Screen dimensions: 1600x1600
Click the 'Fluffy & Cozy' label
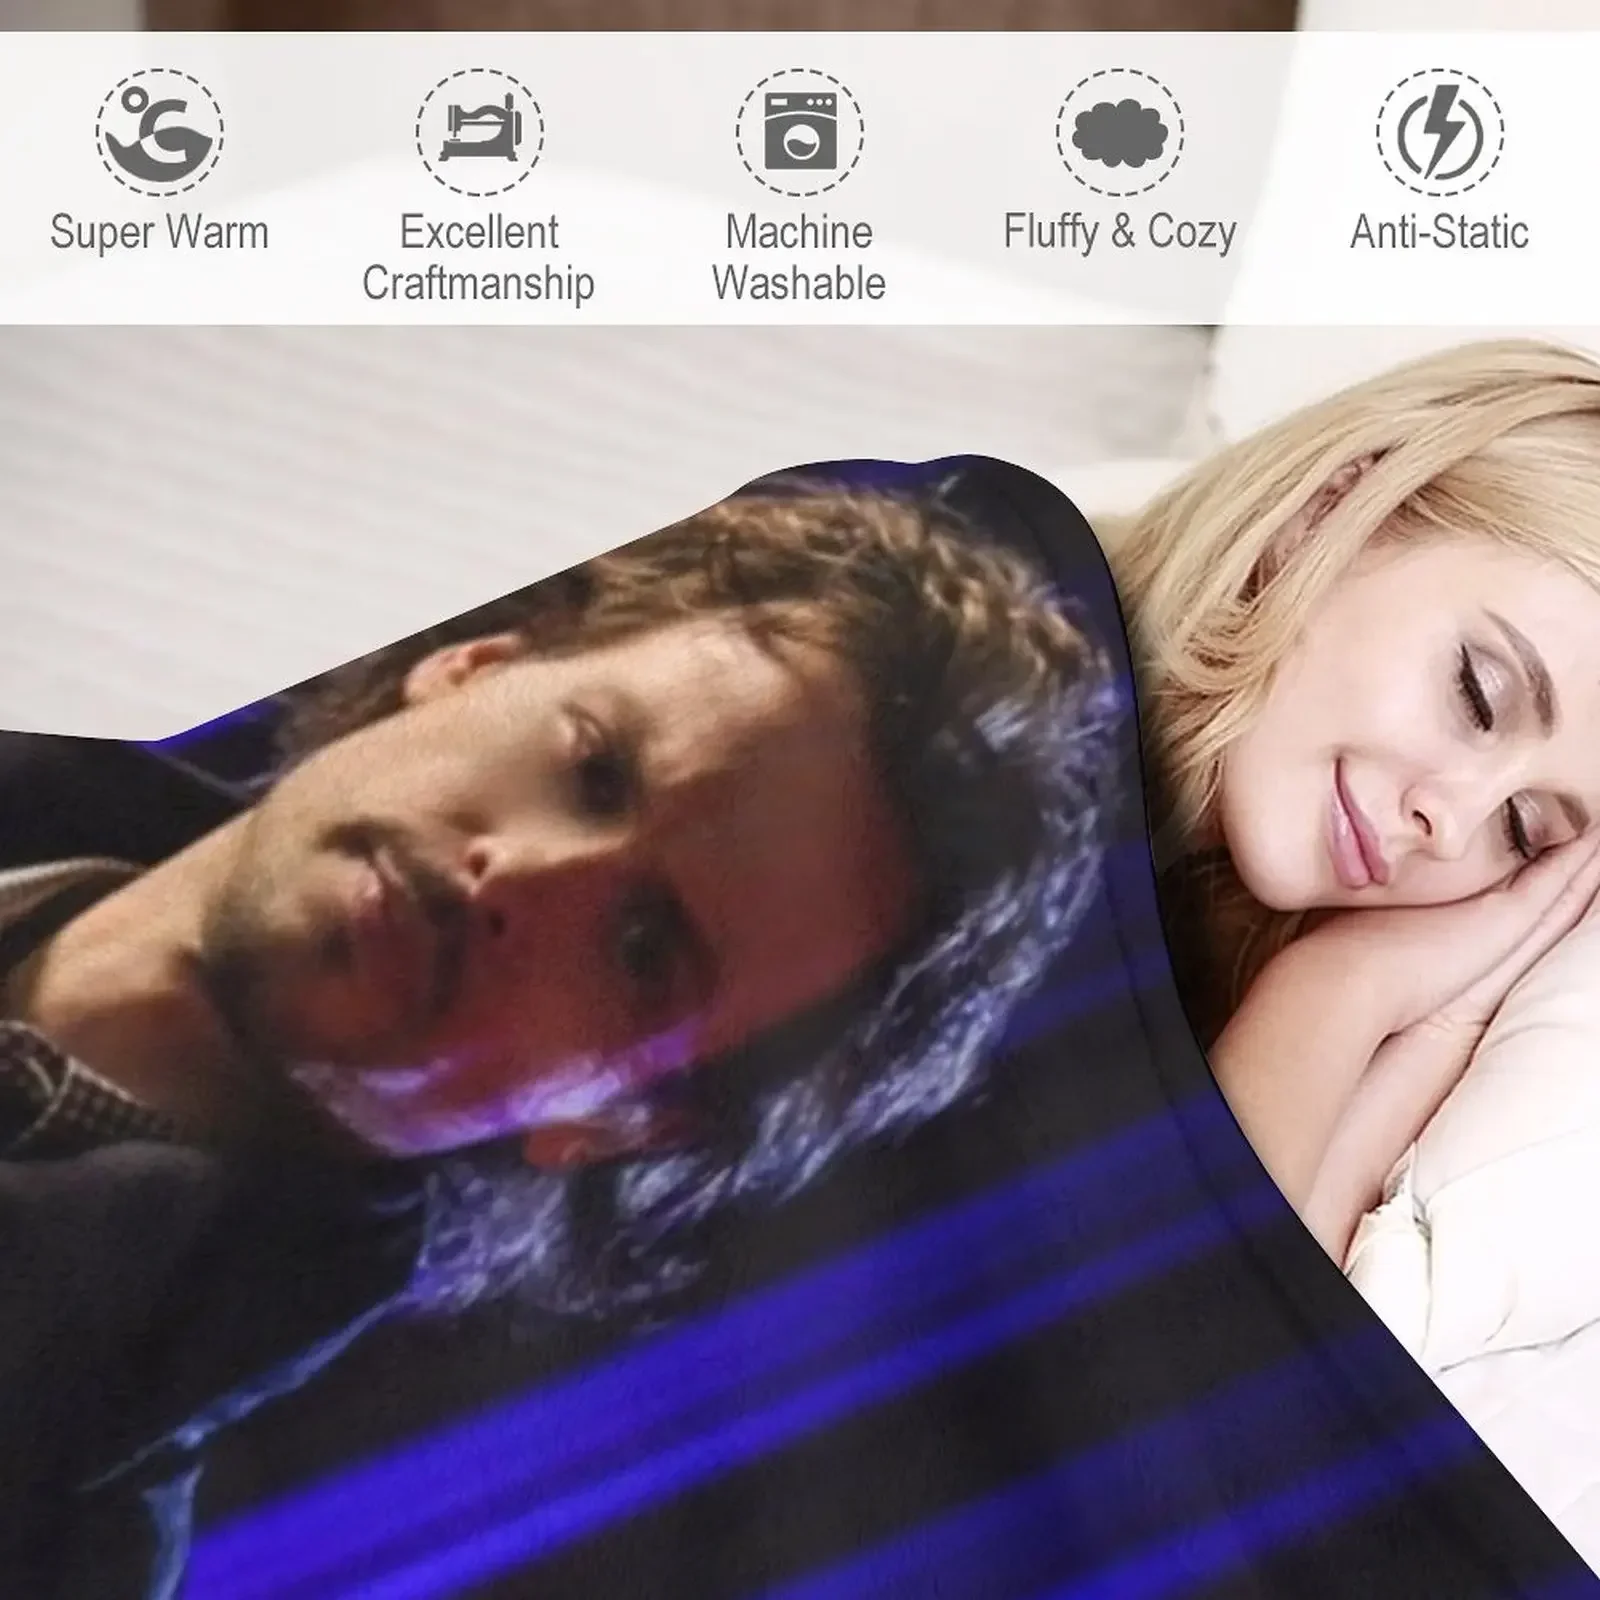[x=1120, y=233]
